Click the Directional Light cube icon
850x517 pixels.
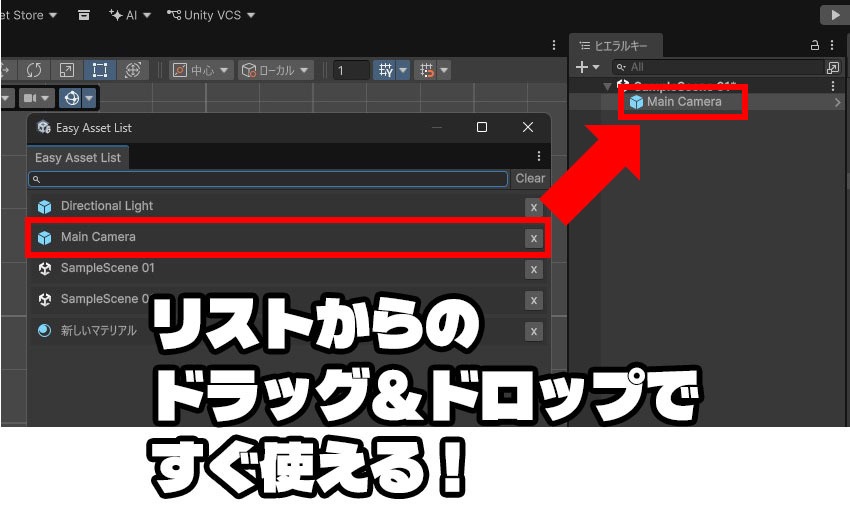pyautogui.click(x=44, y=207)
